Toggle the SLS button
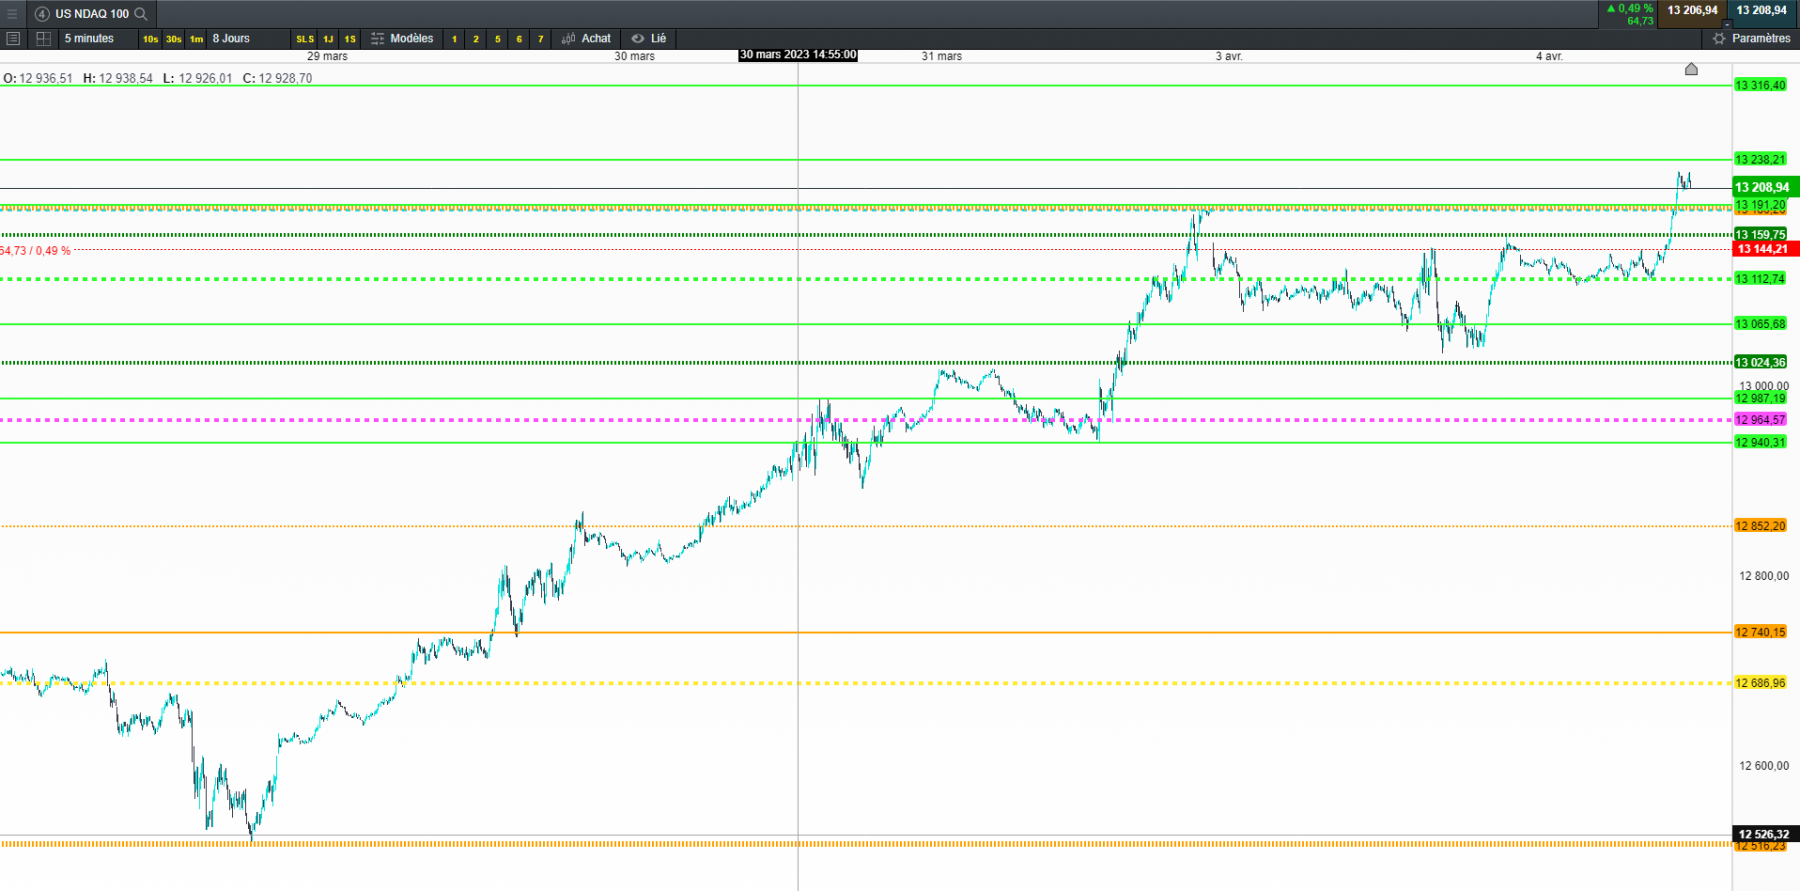1800x891 pixels. 305,39
